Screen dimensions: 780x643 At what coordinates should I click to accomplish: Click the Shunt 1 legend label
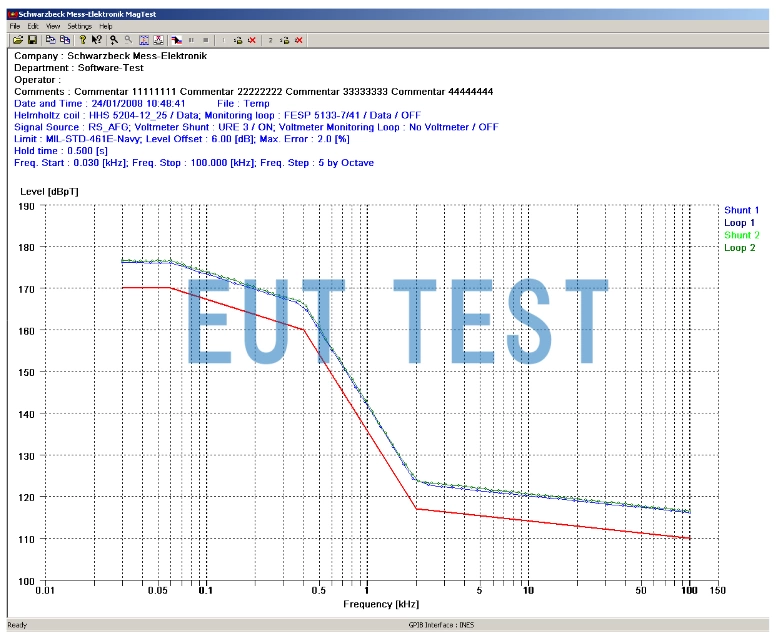(741, 210)
